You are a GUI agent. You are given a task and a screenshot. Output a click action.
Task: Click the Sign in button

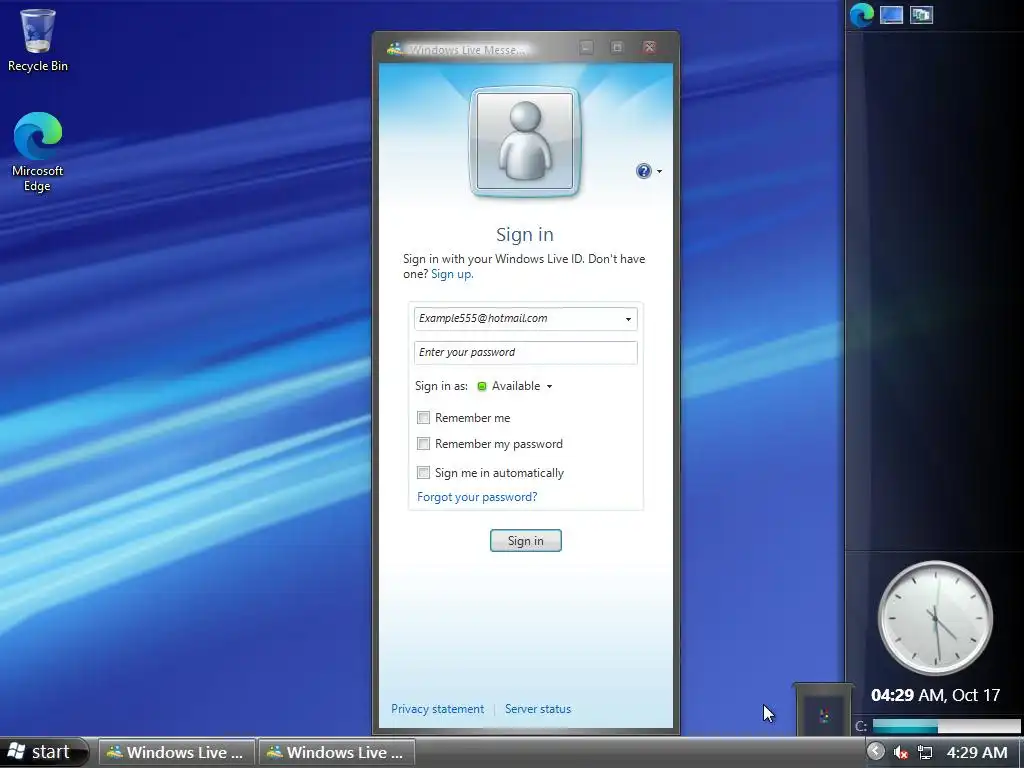pos(526,541)
